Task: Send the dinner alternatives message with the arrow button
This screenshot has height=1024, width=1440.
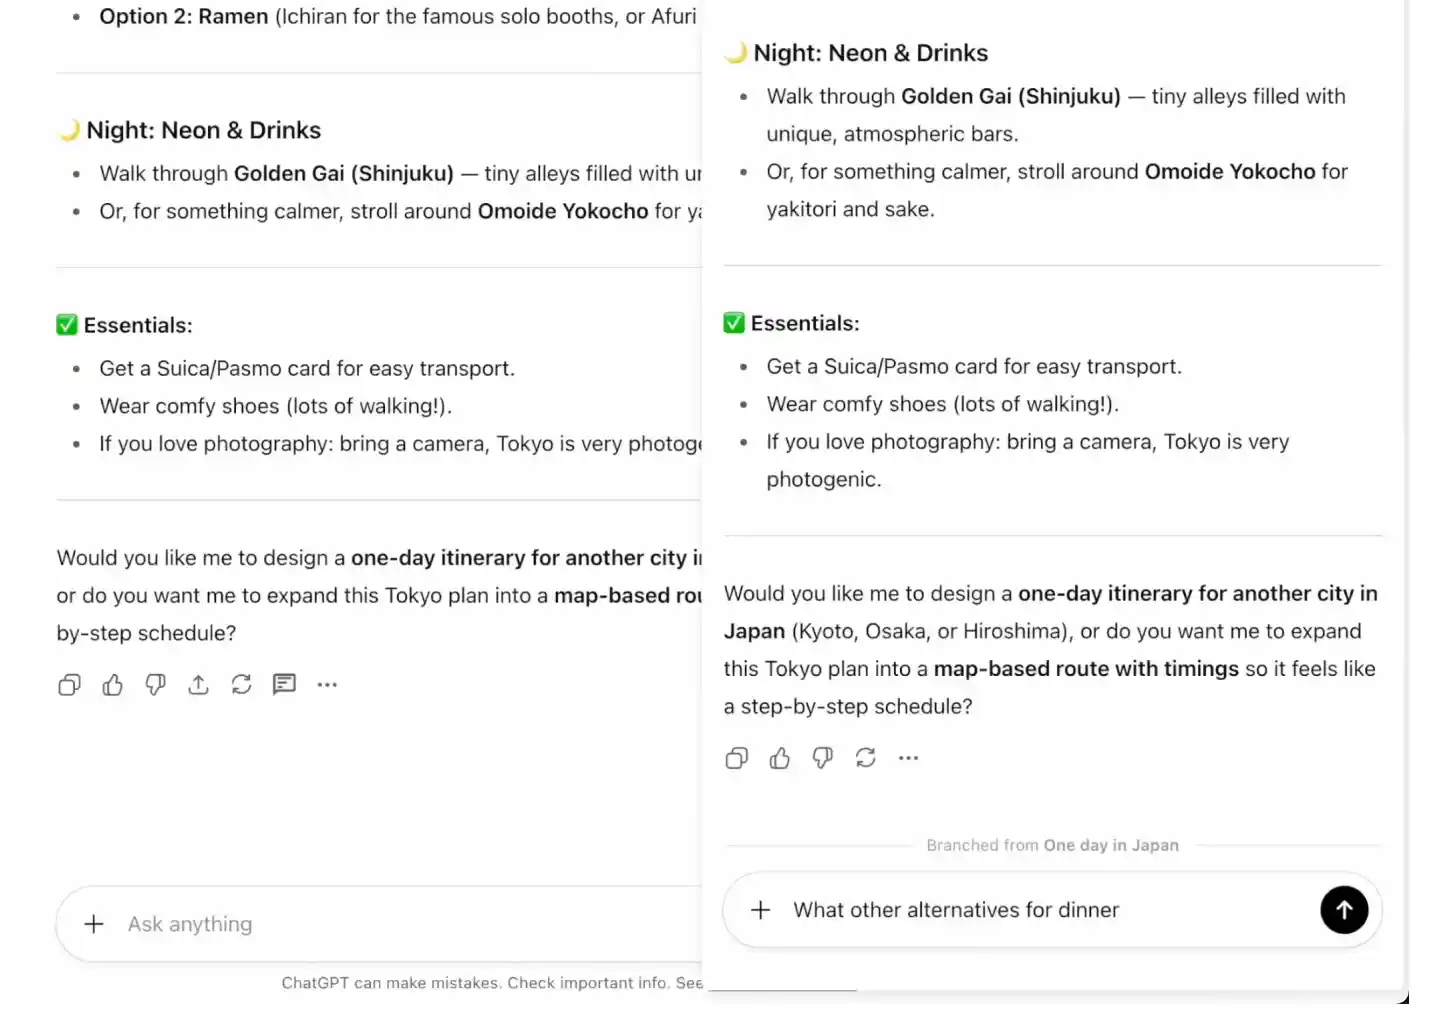Action: pos(1344,910)
